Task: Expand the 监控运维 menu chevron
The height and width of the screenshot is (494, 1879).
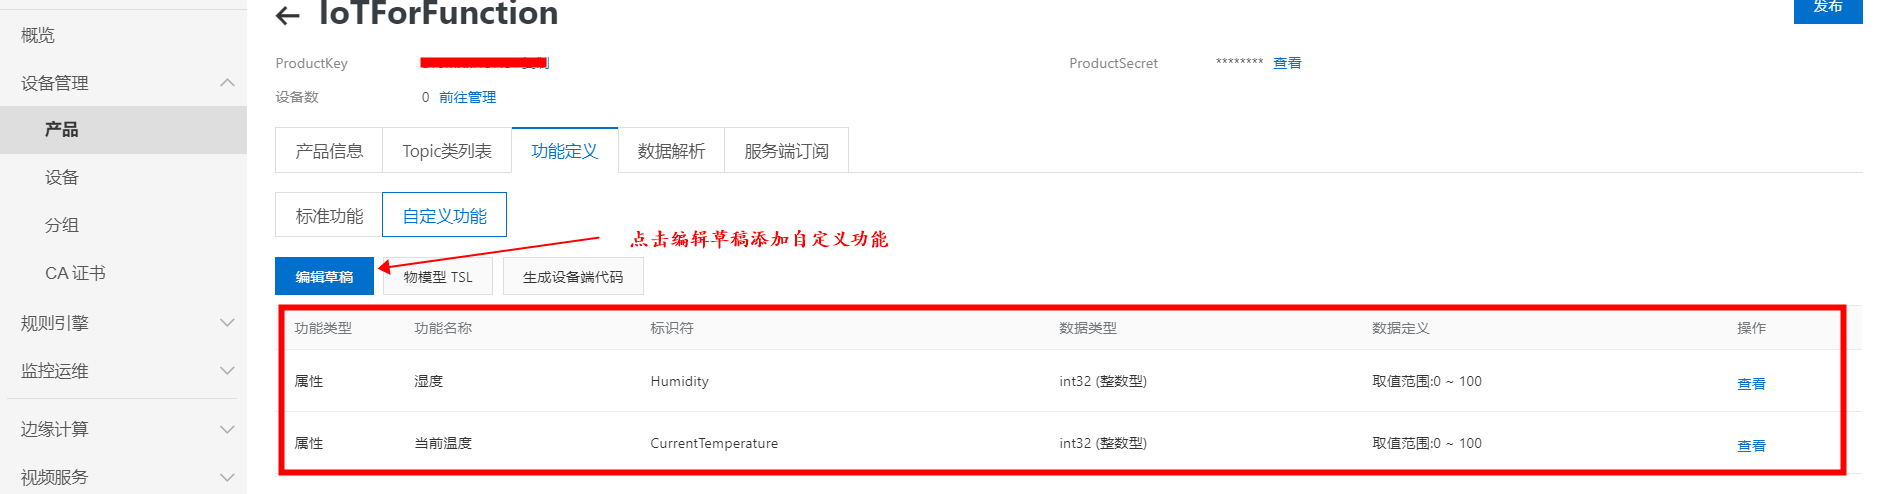Action: click(227, 371)
